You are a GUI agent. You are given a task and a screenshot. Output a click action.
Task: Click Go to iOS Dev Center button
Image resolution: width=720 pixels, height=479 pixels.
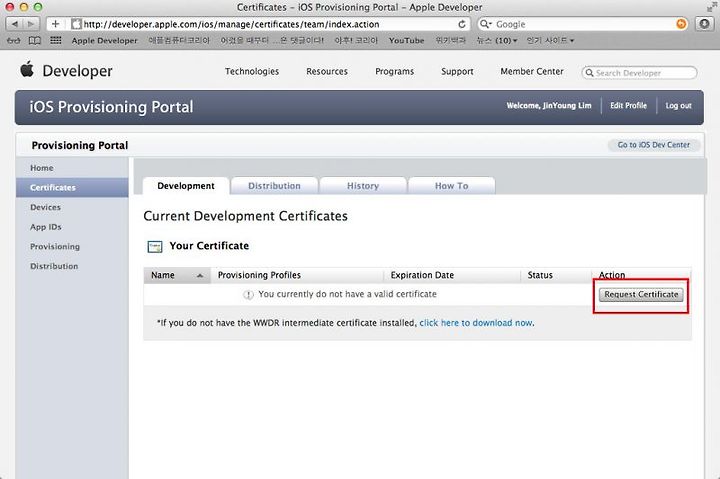pyautogui.click(x=654, y=145)
